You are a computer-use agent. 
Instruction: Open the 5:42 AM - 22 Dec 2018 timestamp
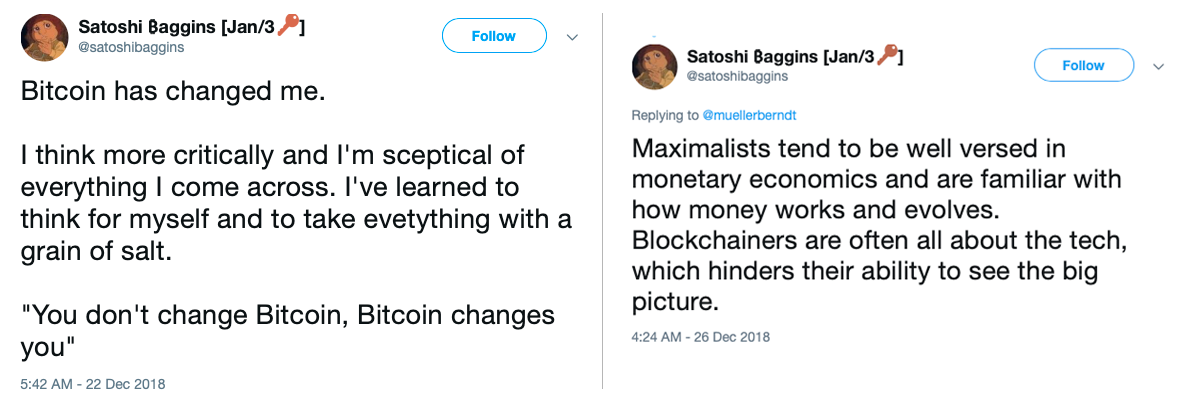point(93,384)
